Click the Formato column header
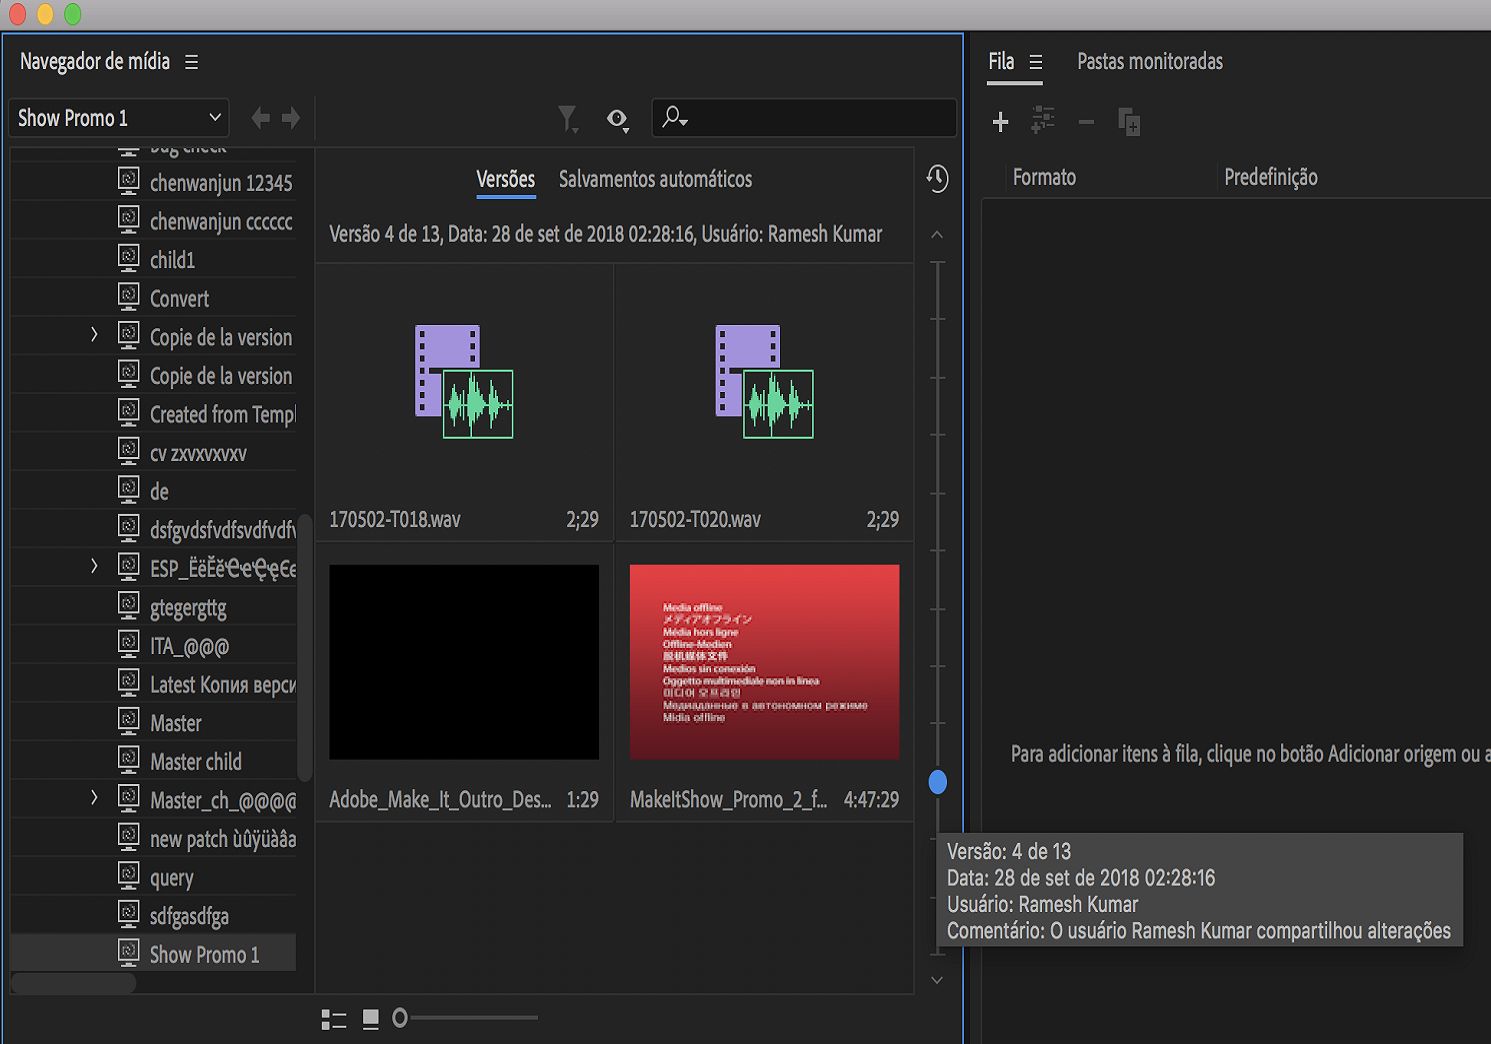The width and height of the screenshot is (1491, 1044). 1044,177
